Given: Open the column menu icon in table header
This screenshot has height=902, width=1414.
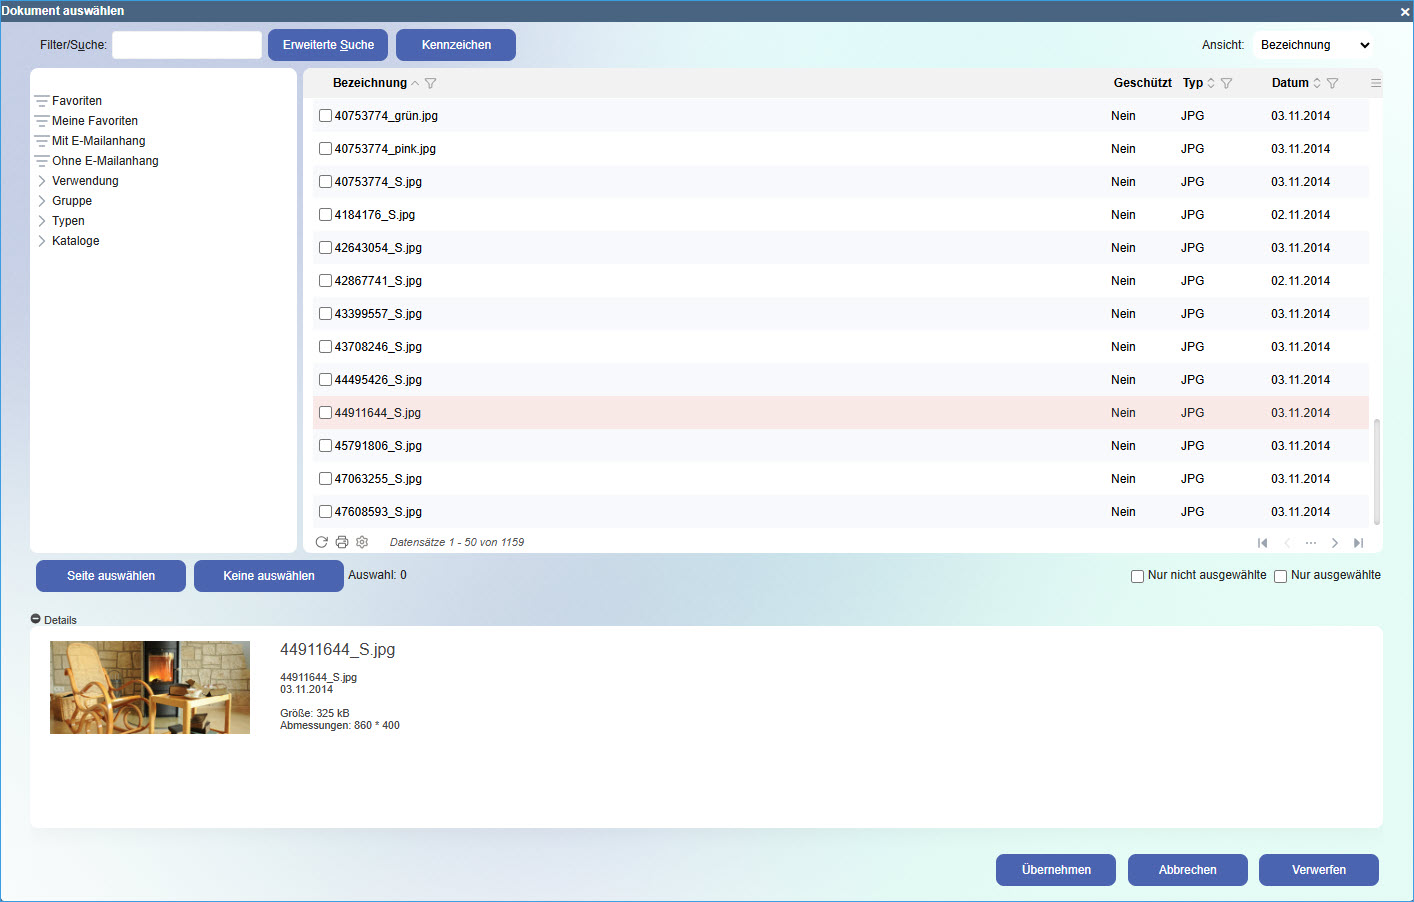Looking at the screenshot, I should (1376, 83).
